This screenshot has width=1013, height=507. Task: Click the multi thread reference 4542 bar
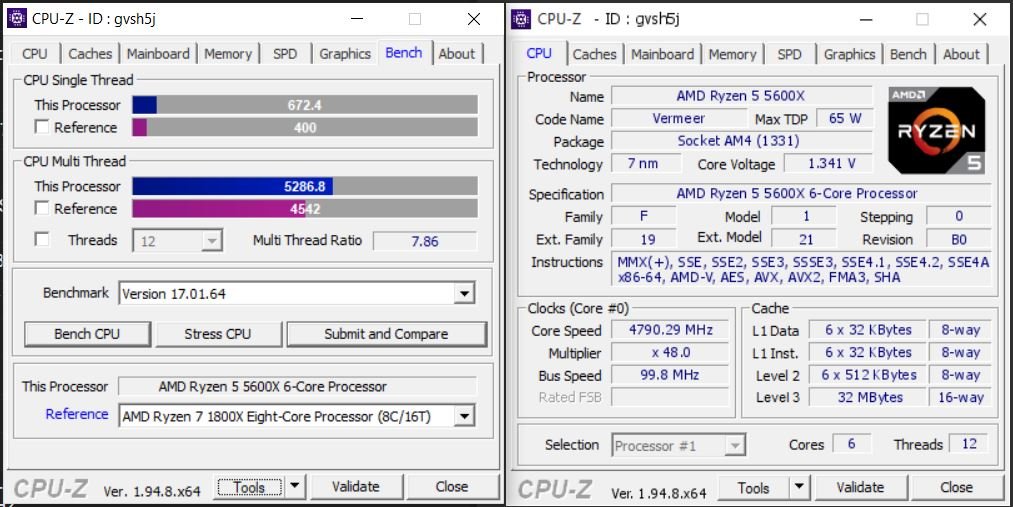point(305,208)
